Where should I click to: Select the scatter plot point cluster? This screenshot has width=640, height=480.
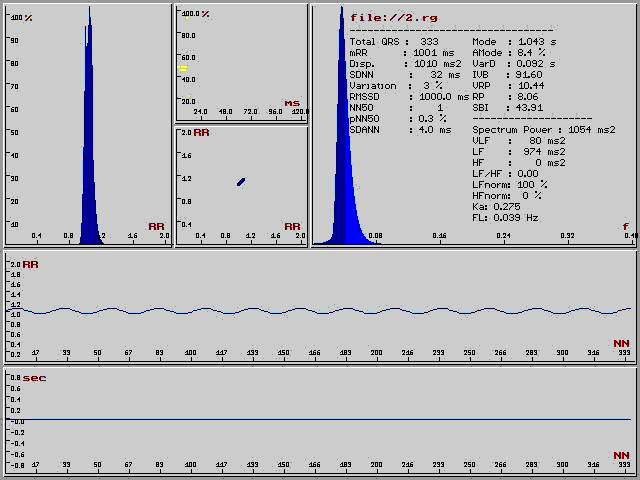tap(241, 181)
